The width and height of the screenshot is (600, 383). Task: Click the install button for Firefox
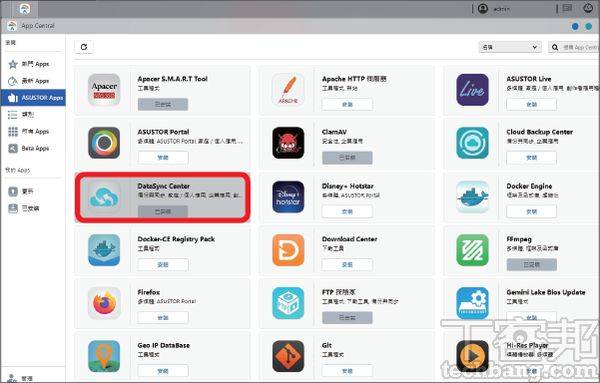(163, 318)
